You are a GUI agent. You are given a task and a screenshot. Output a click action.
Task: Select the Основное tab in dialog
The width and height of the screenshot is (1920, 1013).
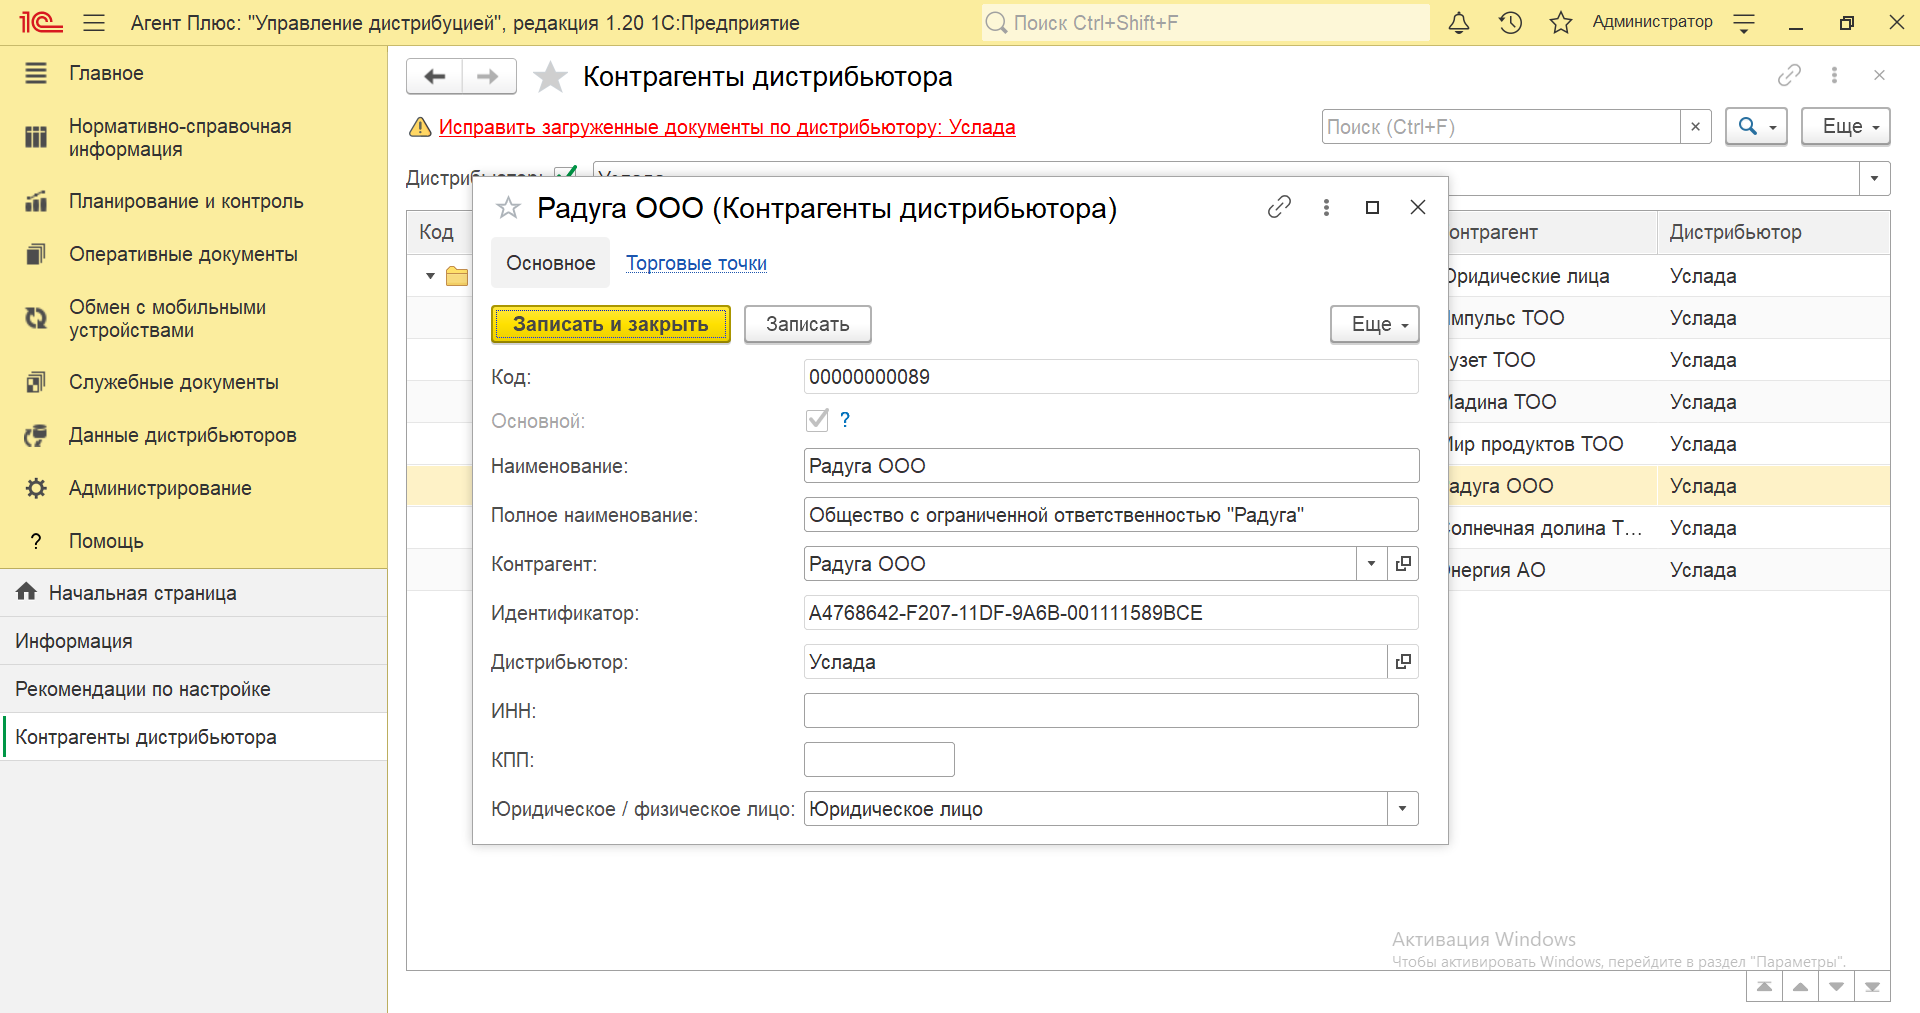(x=550, y=263)
